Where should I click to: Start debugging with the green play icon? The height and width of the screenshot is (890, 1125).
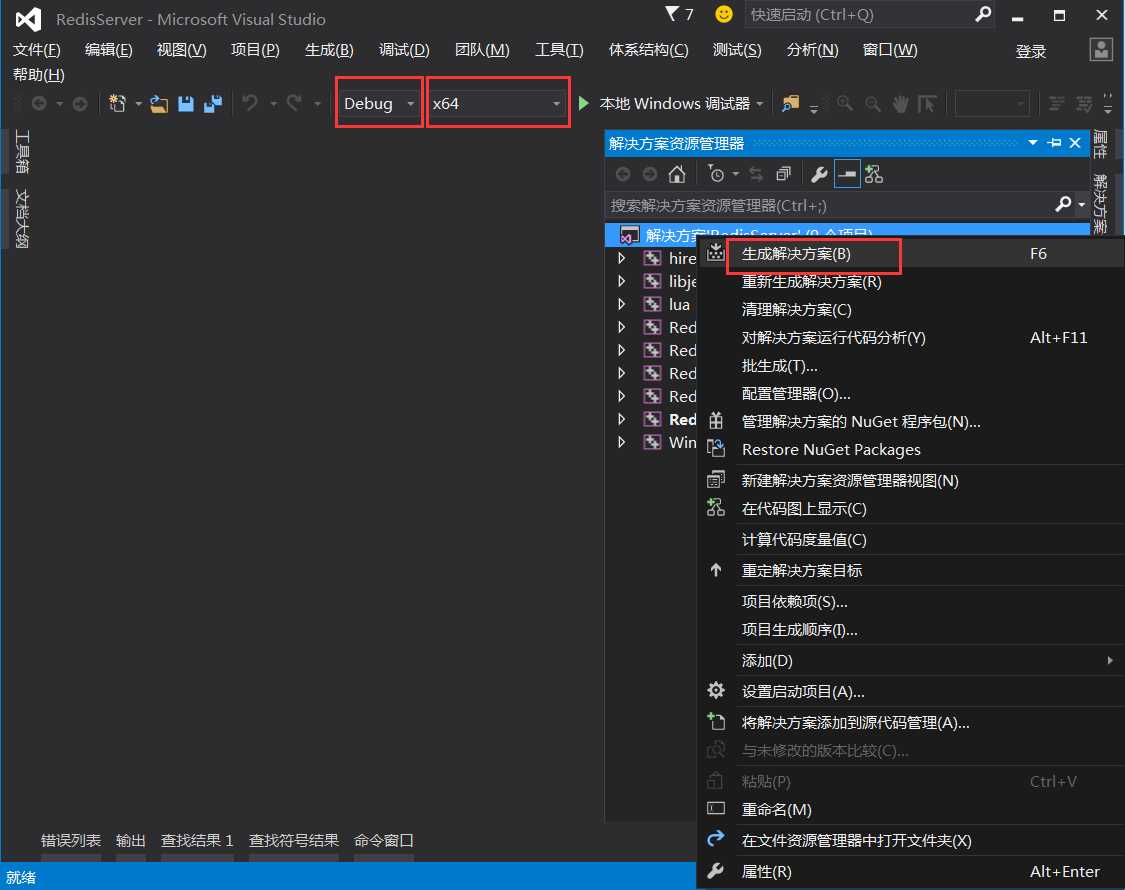pos(583,104)
